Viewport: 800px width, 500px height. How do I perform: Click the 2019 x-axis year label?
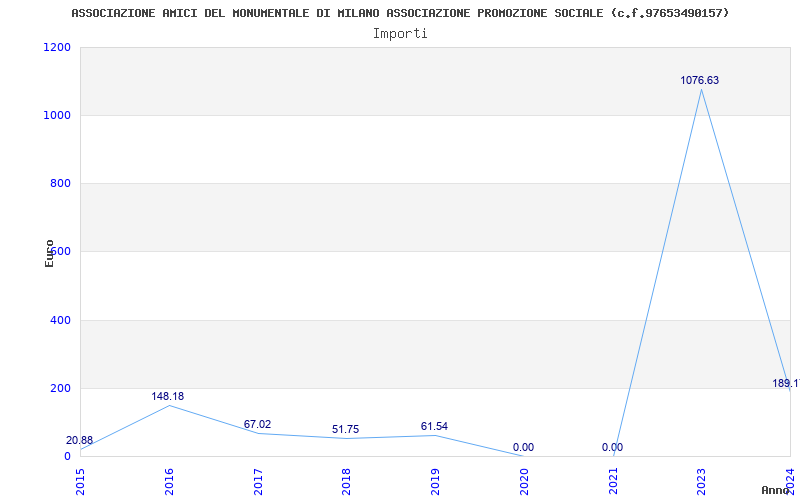[435, 481]
